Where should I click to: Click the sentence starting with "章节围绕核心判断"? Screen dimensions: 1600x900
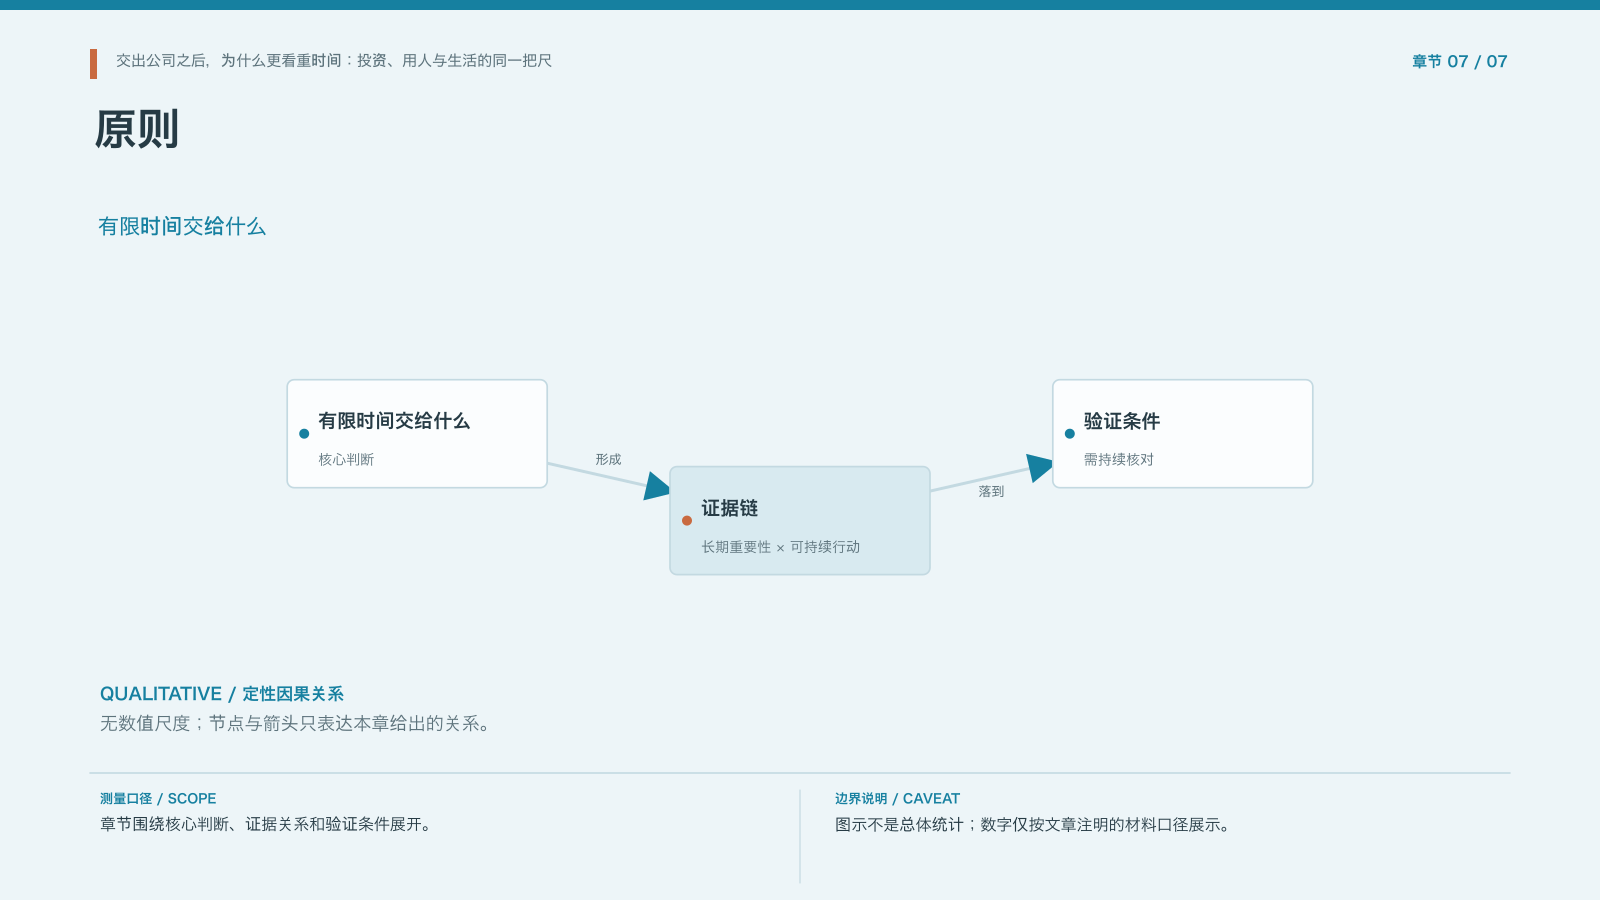[x=265, y=825]
